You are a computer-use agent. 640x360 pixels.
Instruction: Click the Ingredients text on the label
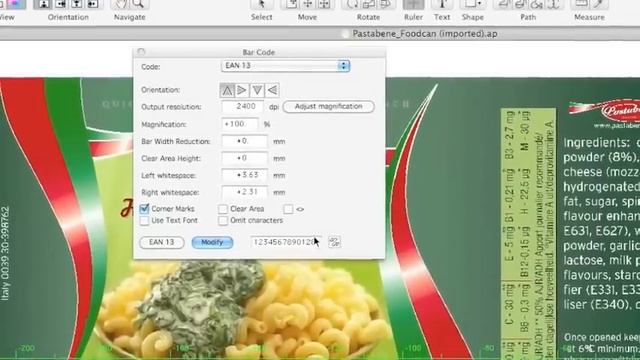(x=596, y=142)
